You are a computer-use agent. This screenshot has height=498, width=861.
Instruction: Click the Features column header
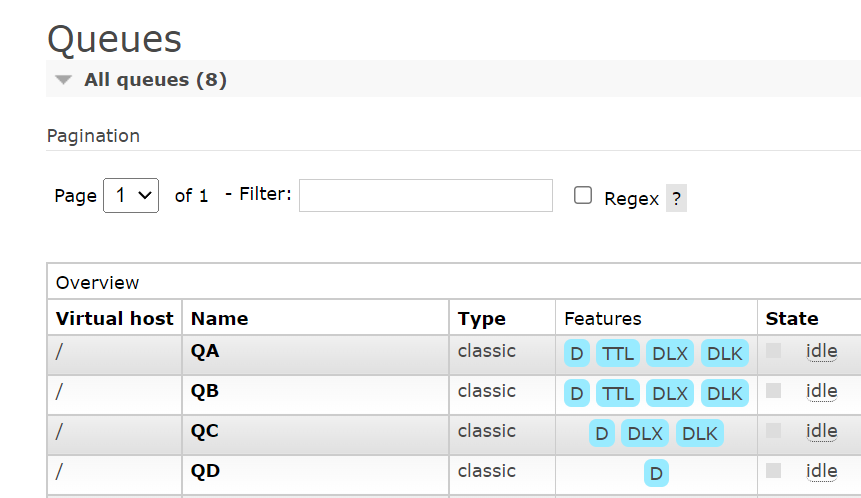click(x=603, y=318)
